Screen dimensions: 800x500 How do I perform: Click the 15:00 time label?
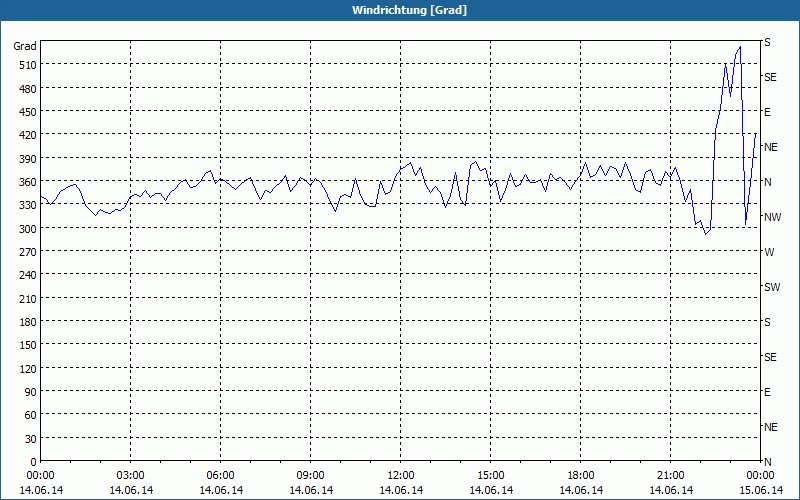pos(491,476)
